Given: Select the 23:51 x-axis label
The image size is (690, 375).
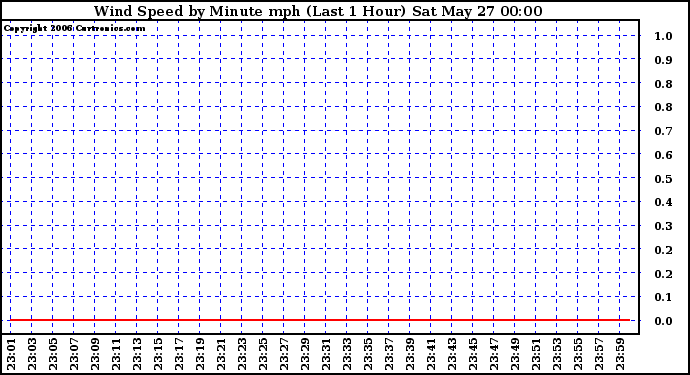Looking at the screenshot, I should [536, 354].
